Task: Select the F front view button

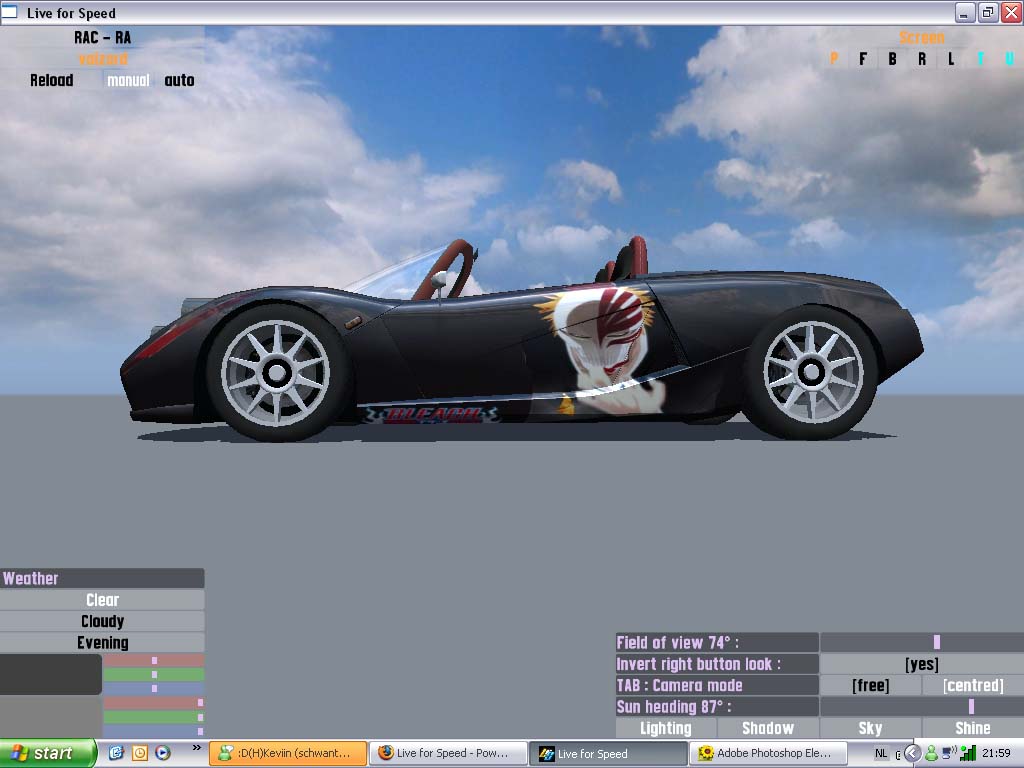Action: point(863,59)
